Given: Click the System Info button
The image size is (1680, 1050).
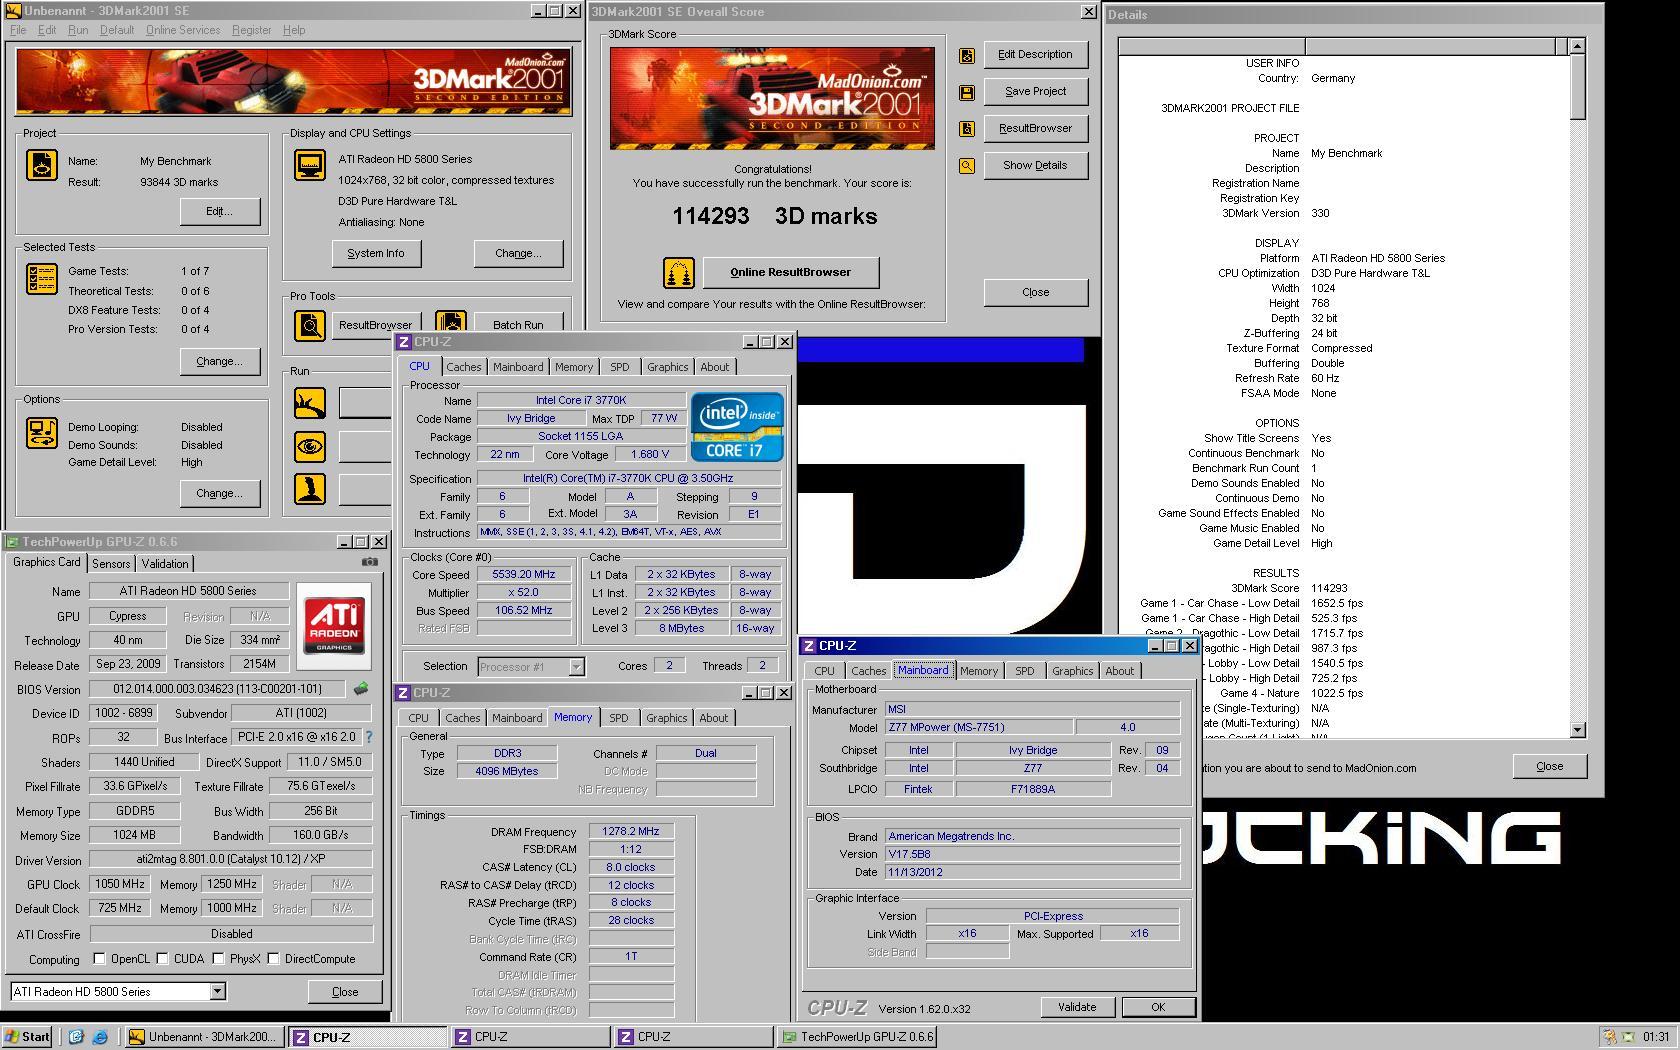Looking at the screenshot, I should click(x=376, y=253).
